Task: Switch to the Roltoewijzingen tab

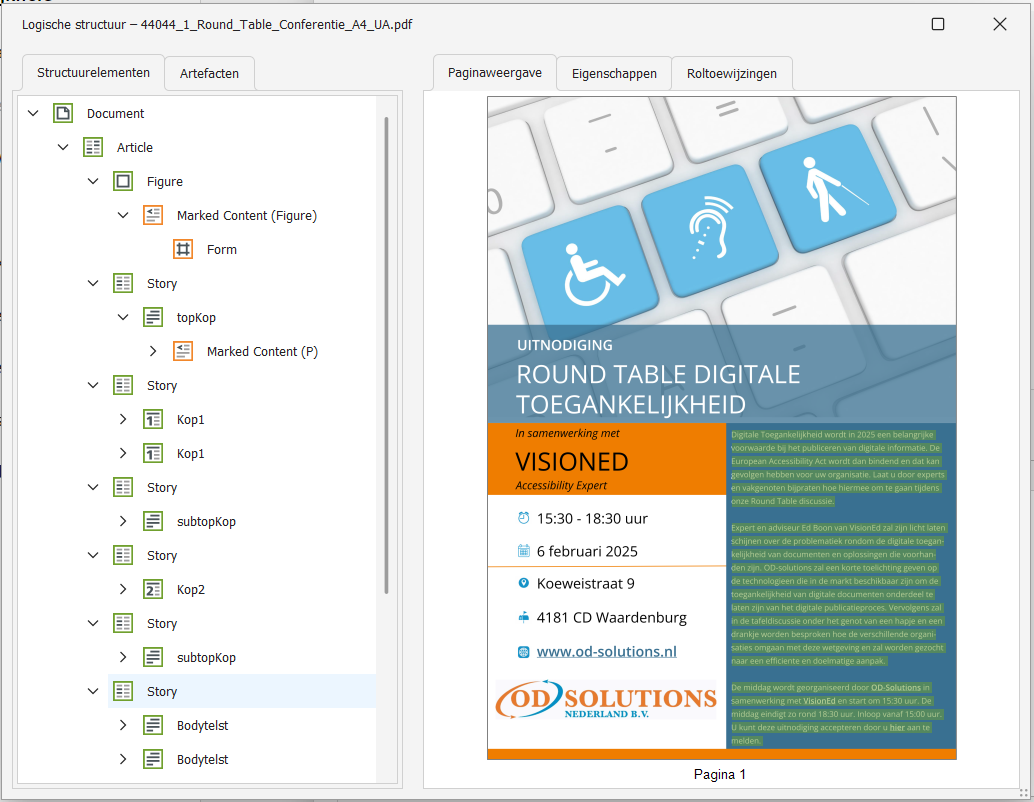Action: click(731, 73)
